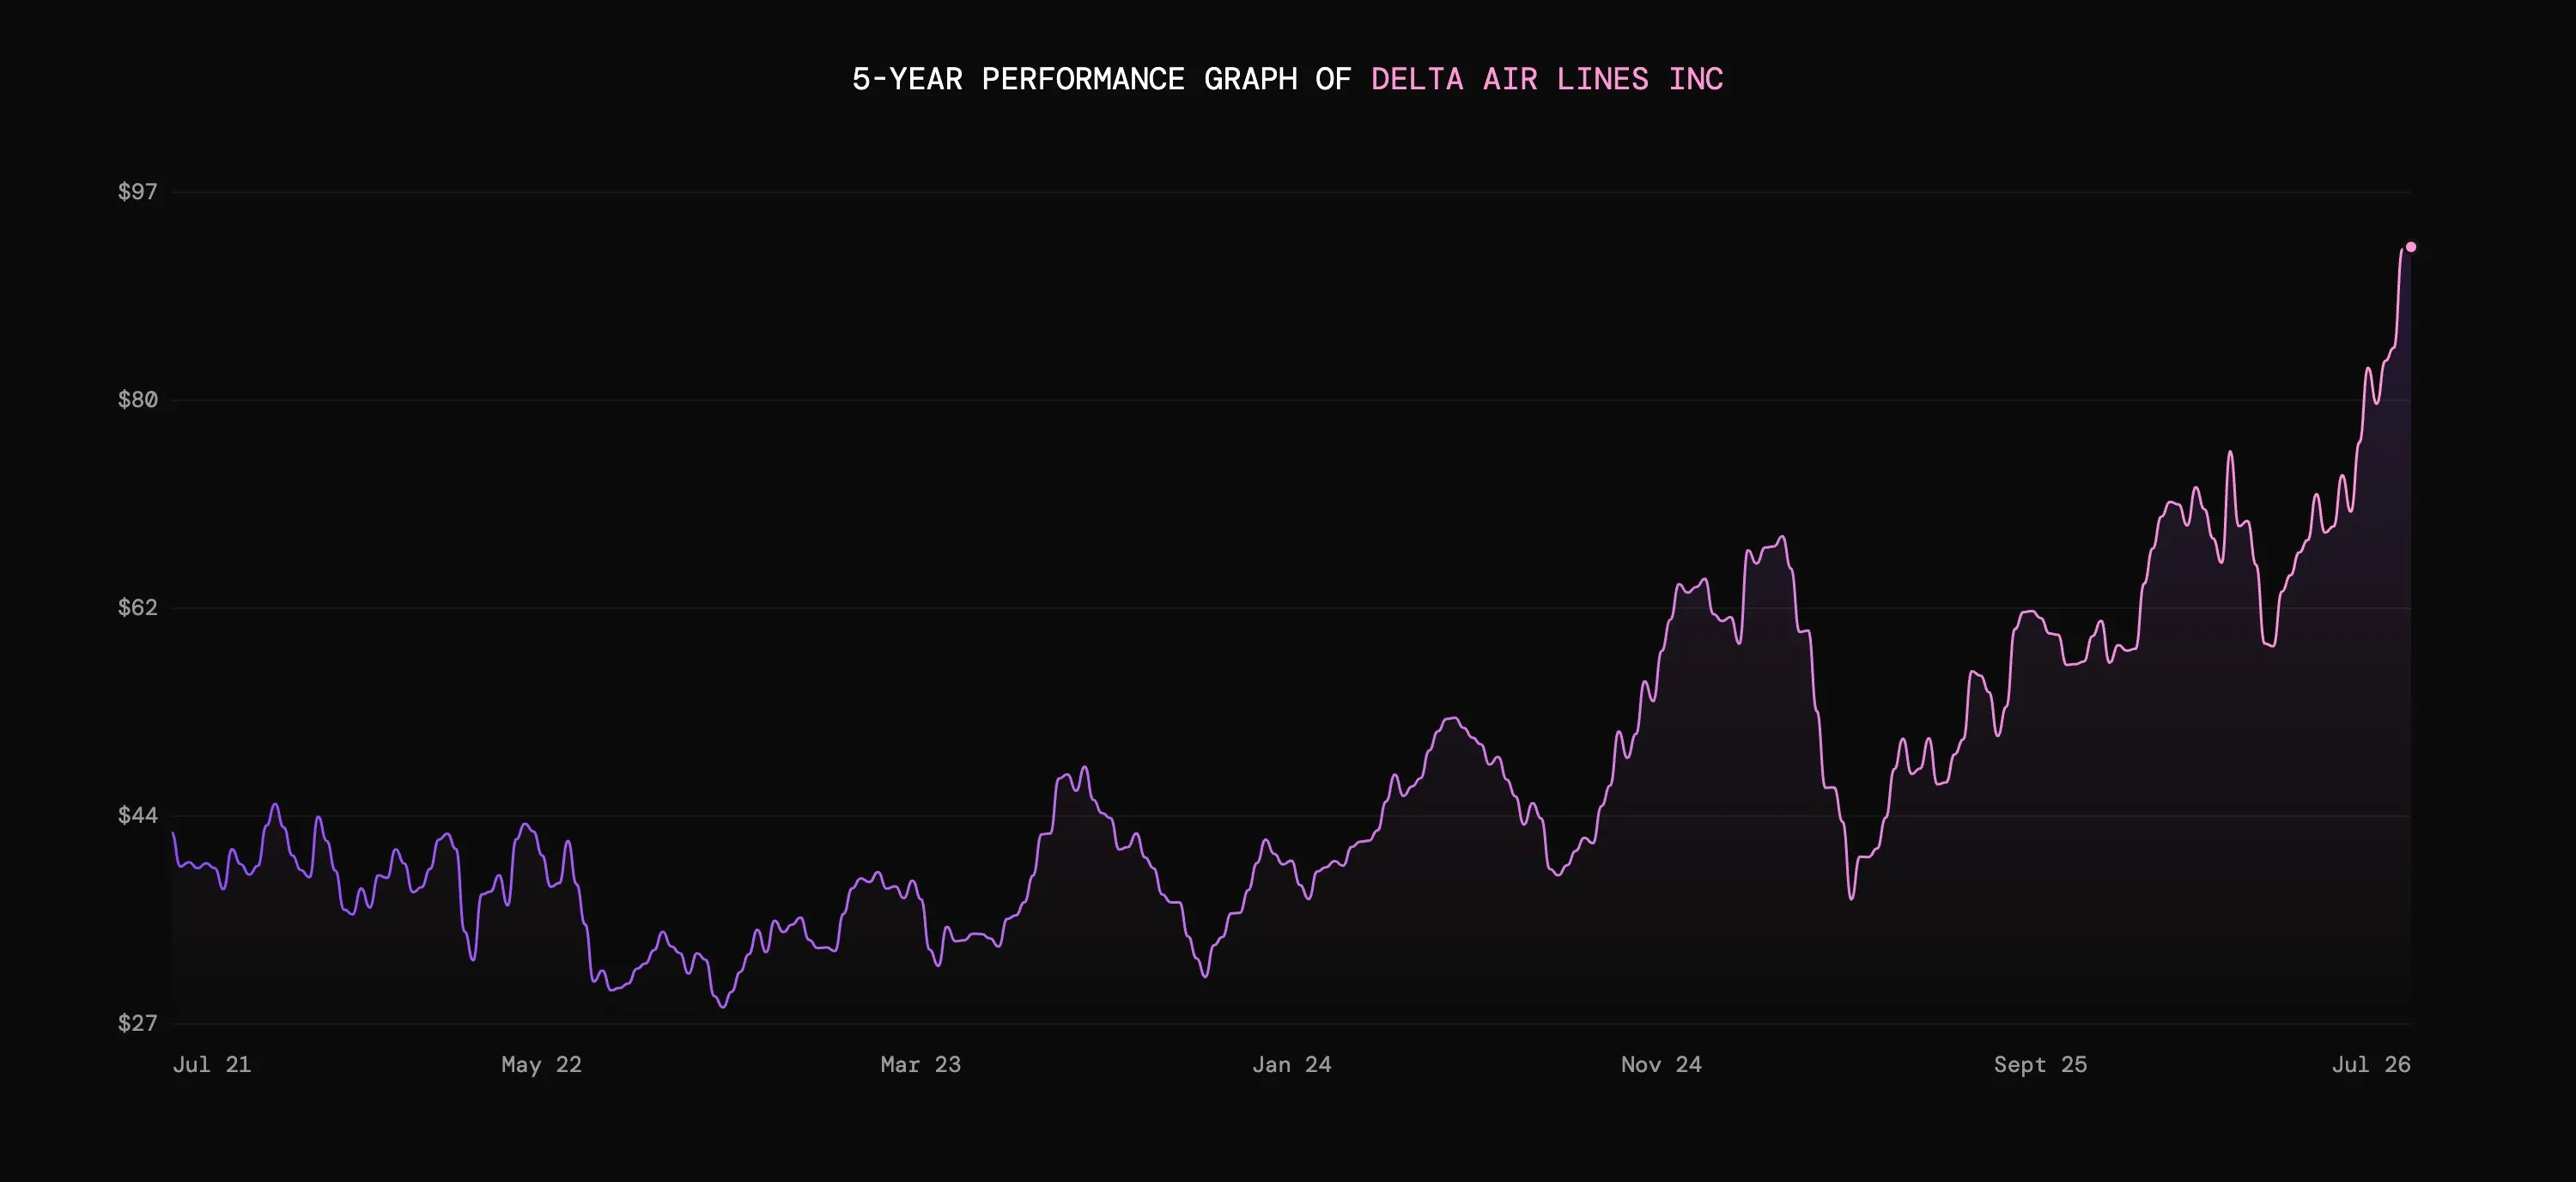Click the 'Nov 24' x-axis label

coord(1661,1064)
